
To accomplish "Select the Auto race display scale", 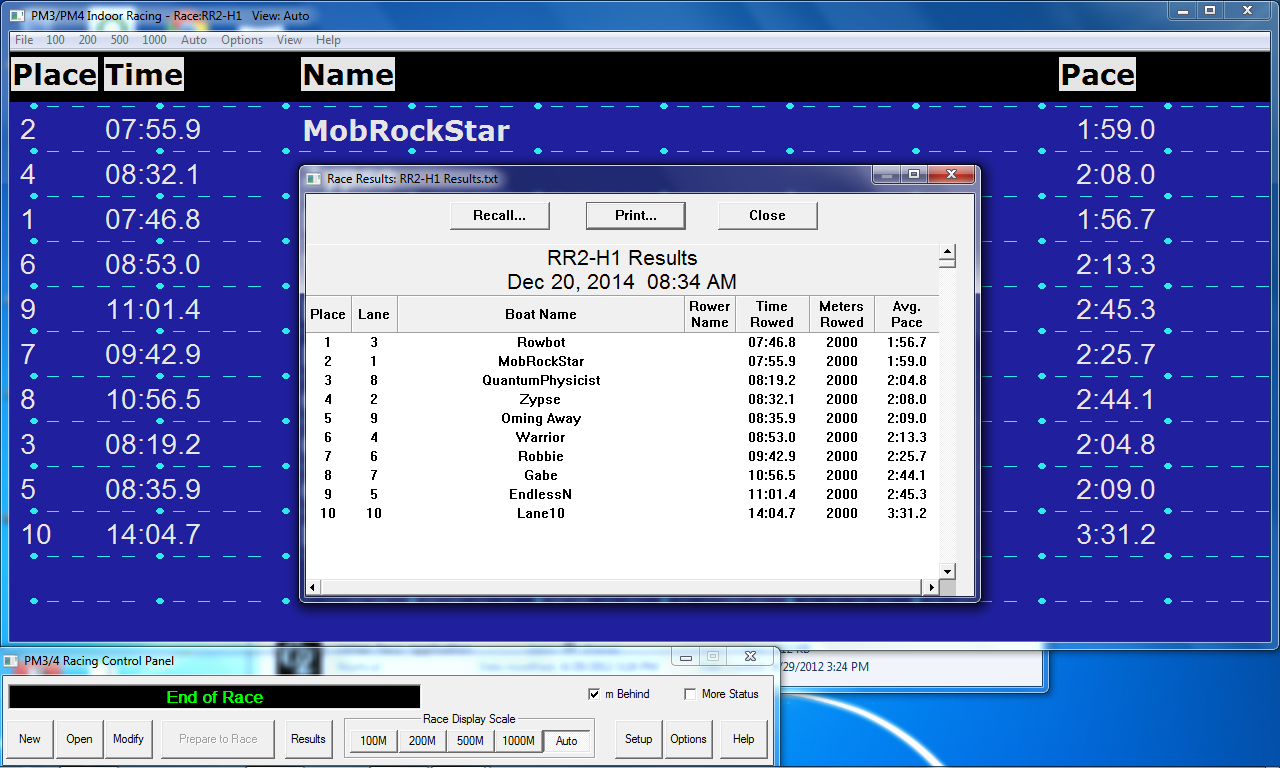I will point(567,741).
